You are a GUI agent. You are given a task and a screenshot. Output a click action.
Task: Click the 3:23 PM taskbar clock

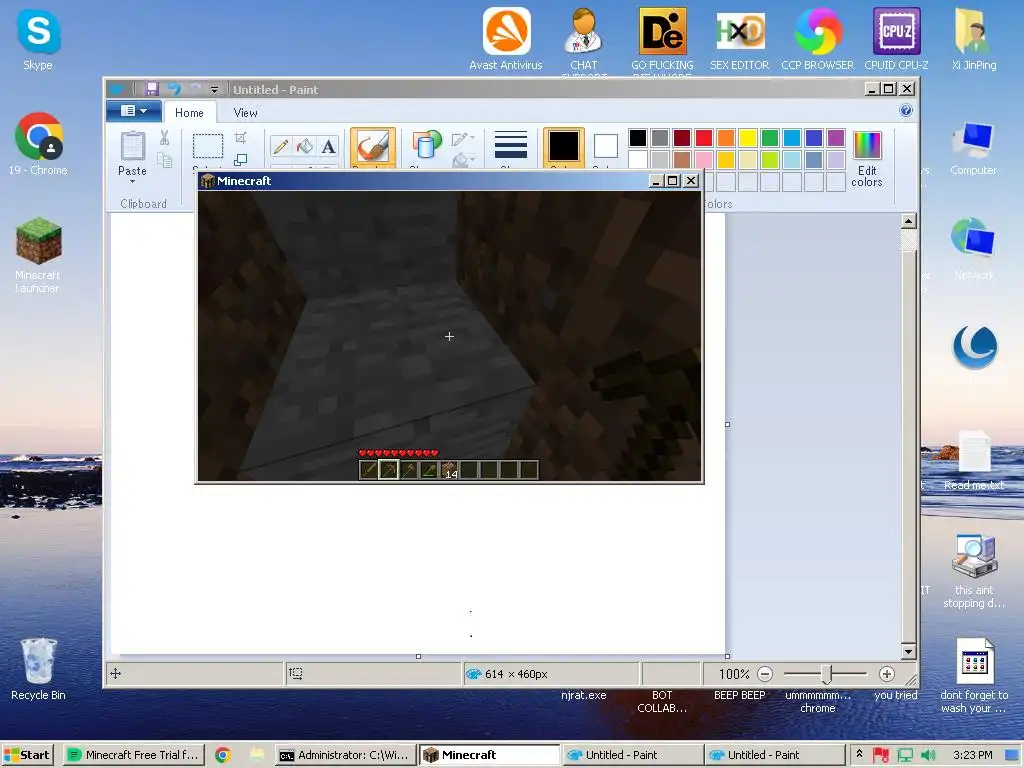(973, 755)
